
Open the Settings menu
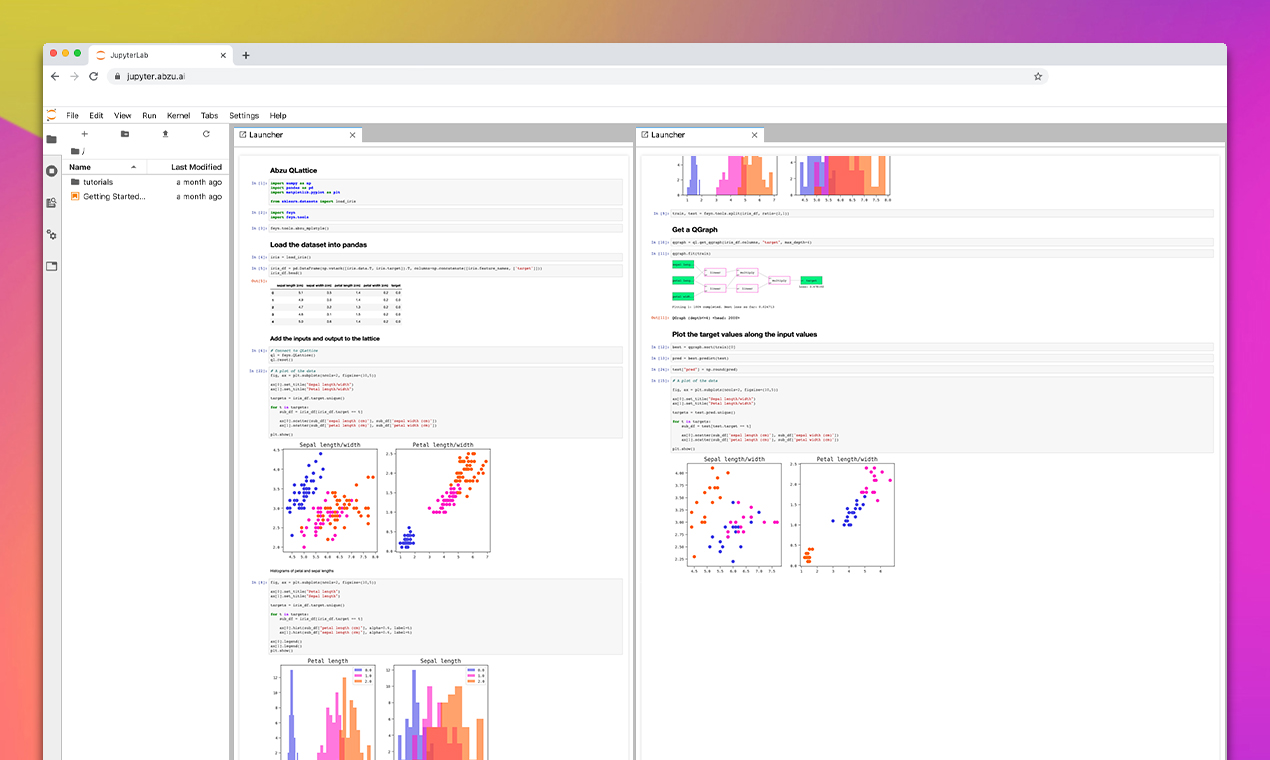pyautogui.click(x=244, y=116)
